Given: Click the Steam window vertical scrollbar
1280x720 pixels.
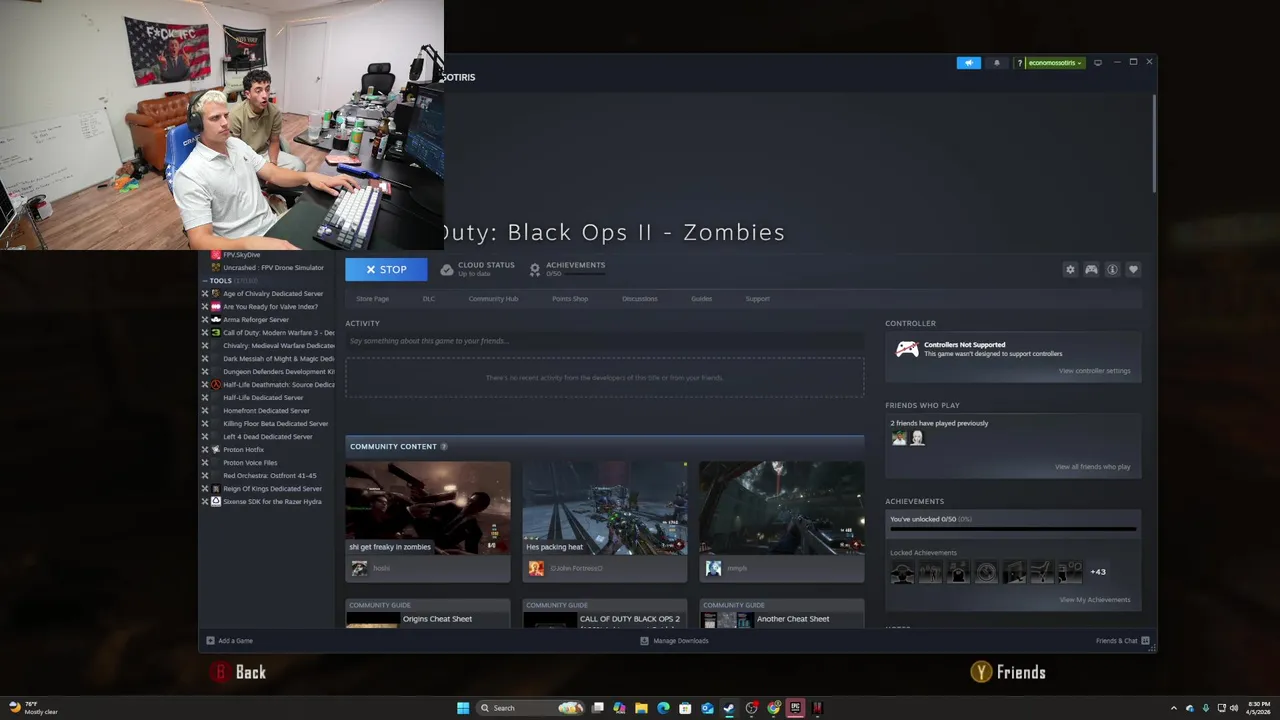Looking at the screenshot, I should point(1155,142).
